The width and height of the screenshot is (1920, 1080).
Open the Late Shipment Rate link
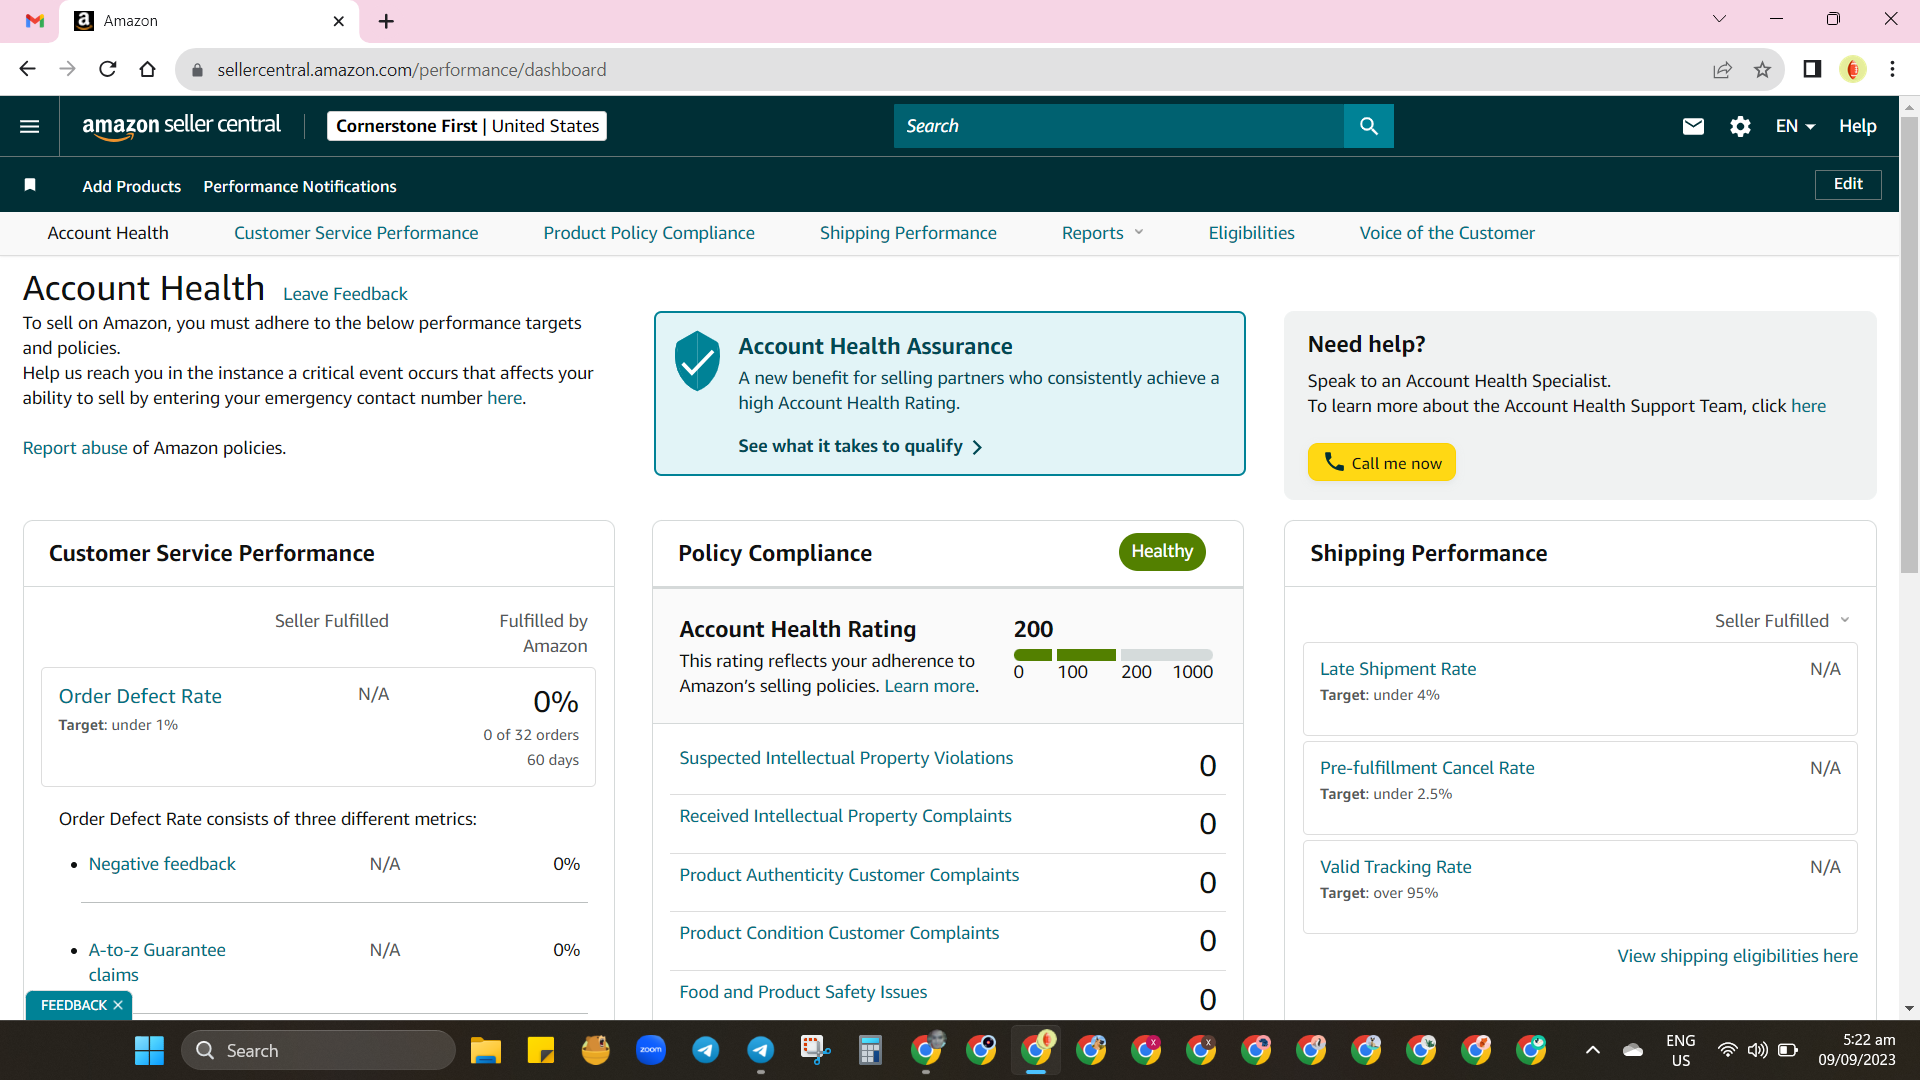(x=1398, y=669)
